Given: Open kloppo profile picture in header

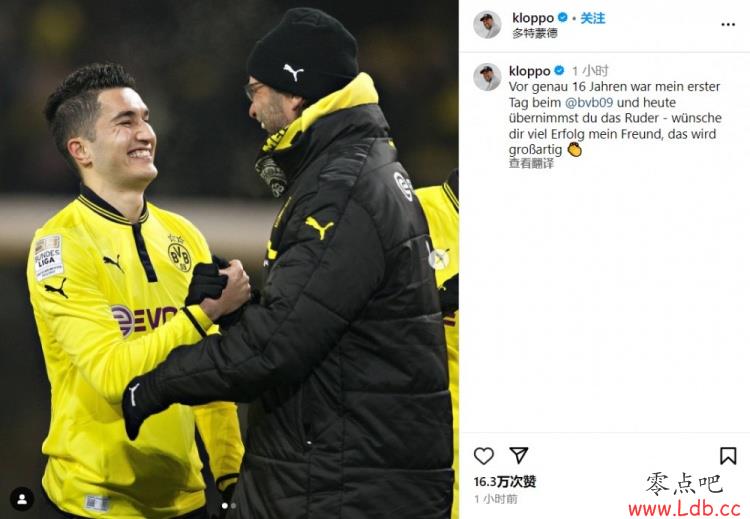Looking at the screenshot, I should [x=487, y=24].
